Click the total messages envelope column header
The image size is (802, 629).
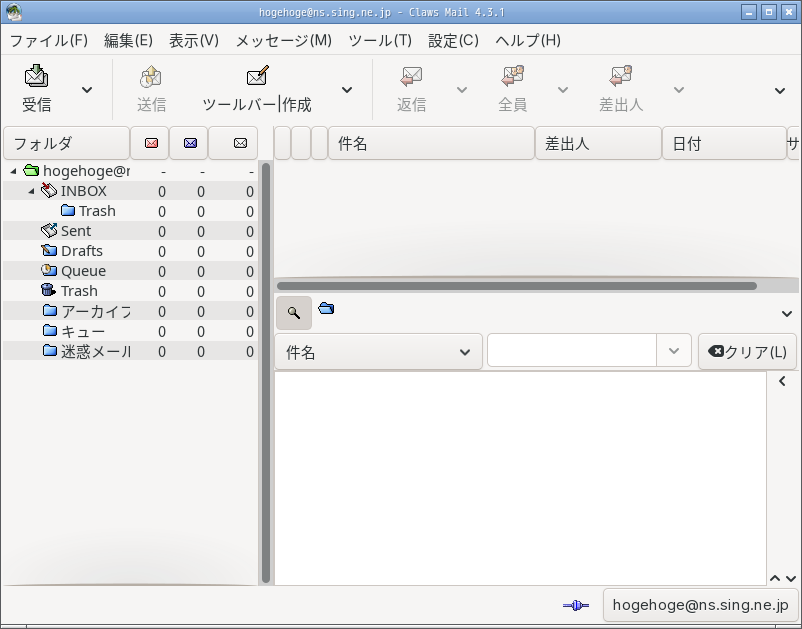pyautogui.click(x=234, y=142)
